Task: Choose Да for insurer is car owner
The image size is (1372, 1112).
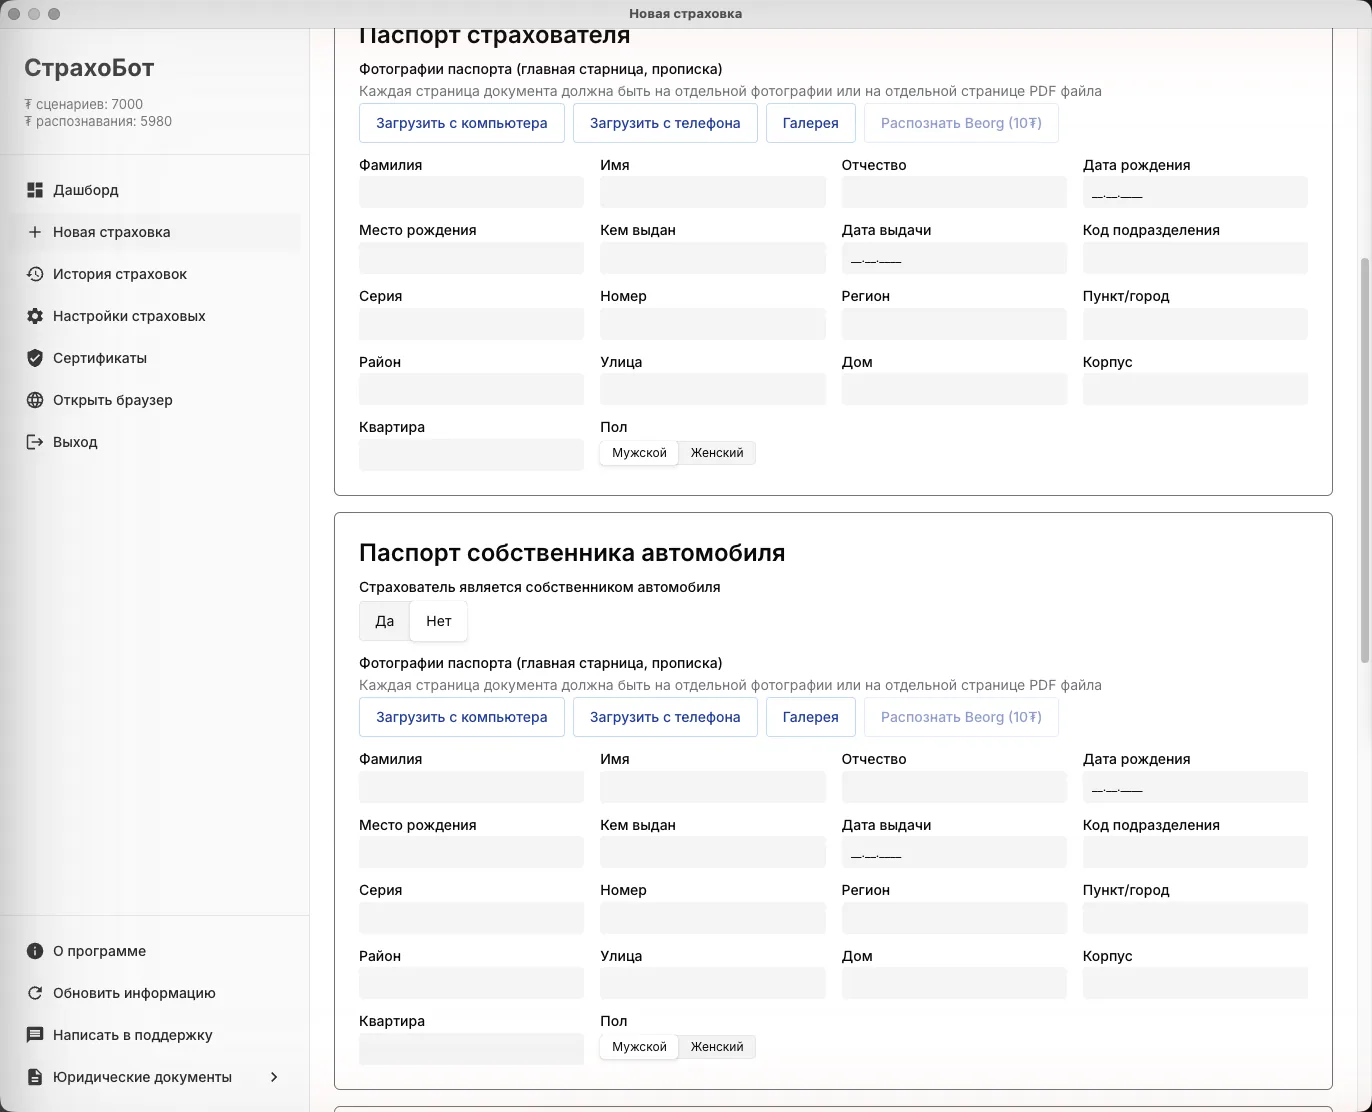Action: (385, 621)
